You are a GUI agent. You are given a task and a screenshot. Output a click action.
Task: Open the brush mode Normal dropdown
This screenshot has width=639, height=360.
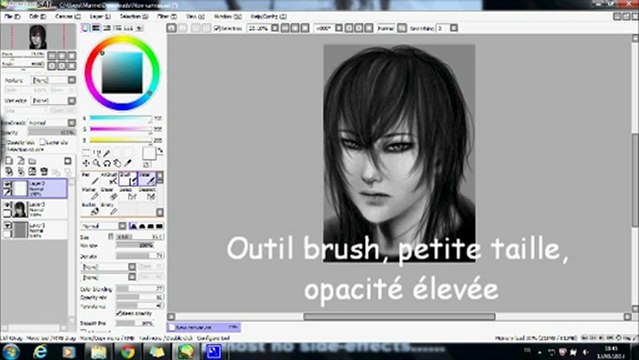pyautogui.click(x=104, y=226)
